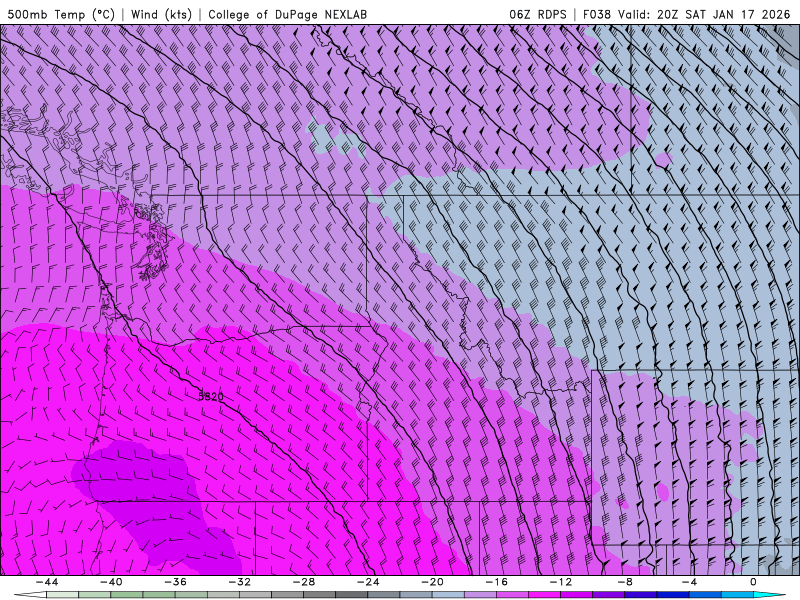
Task: Click 'Valid: 20Z SAT JAN 17 2026' text
Action: click(704, 14)
